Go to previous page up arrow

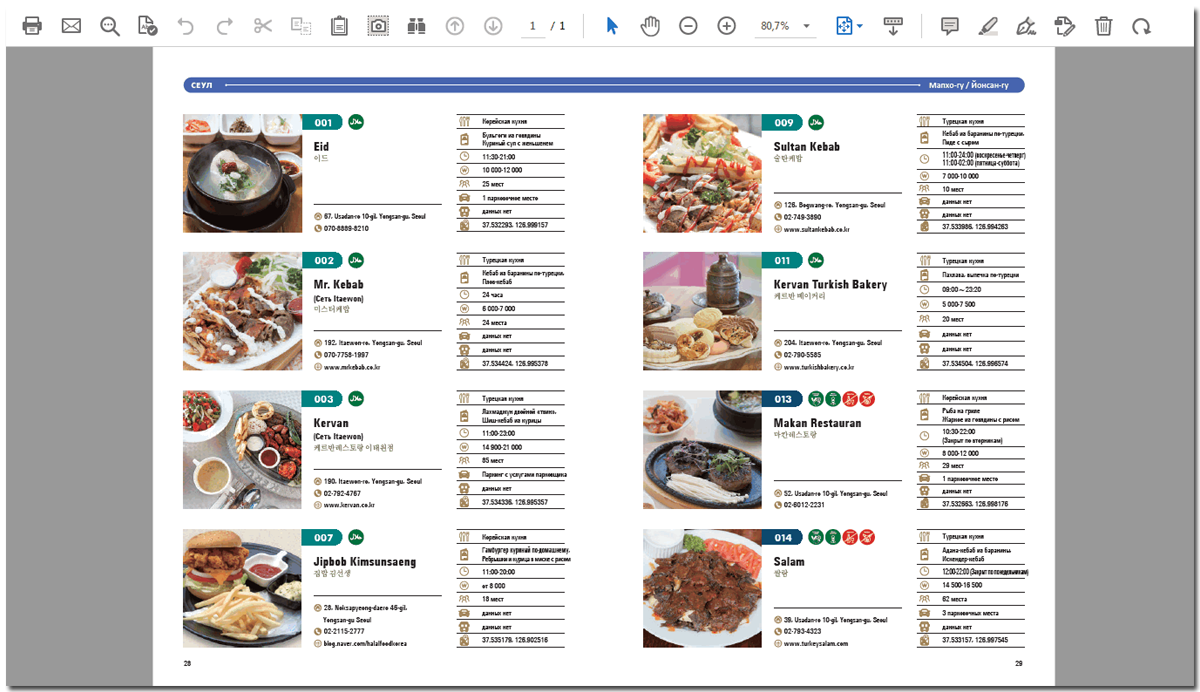[455, 26]
